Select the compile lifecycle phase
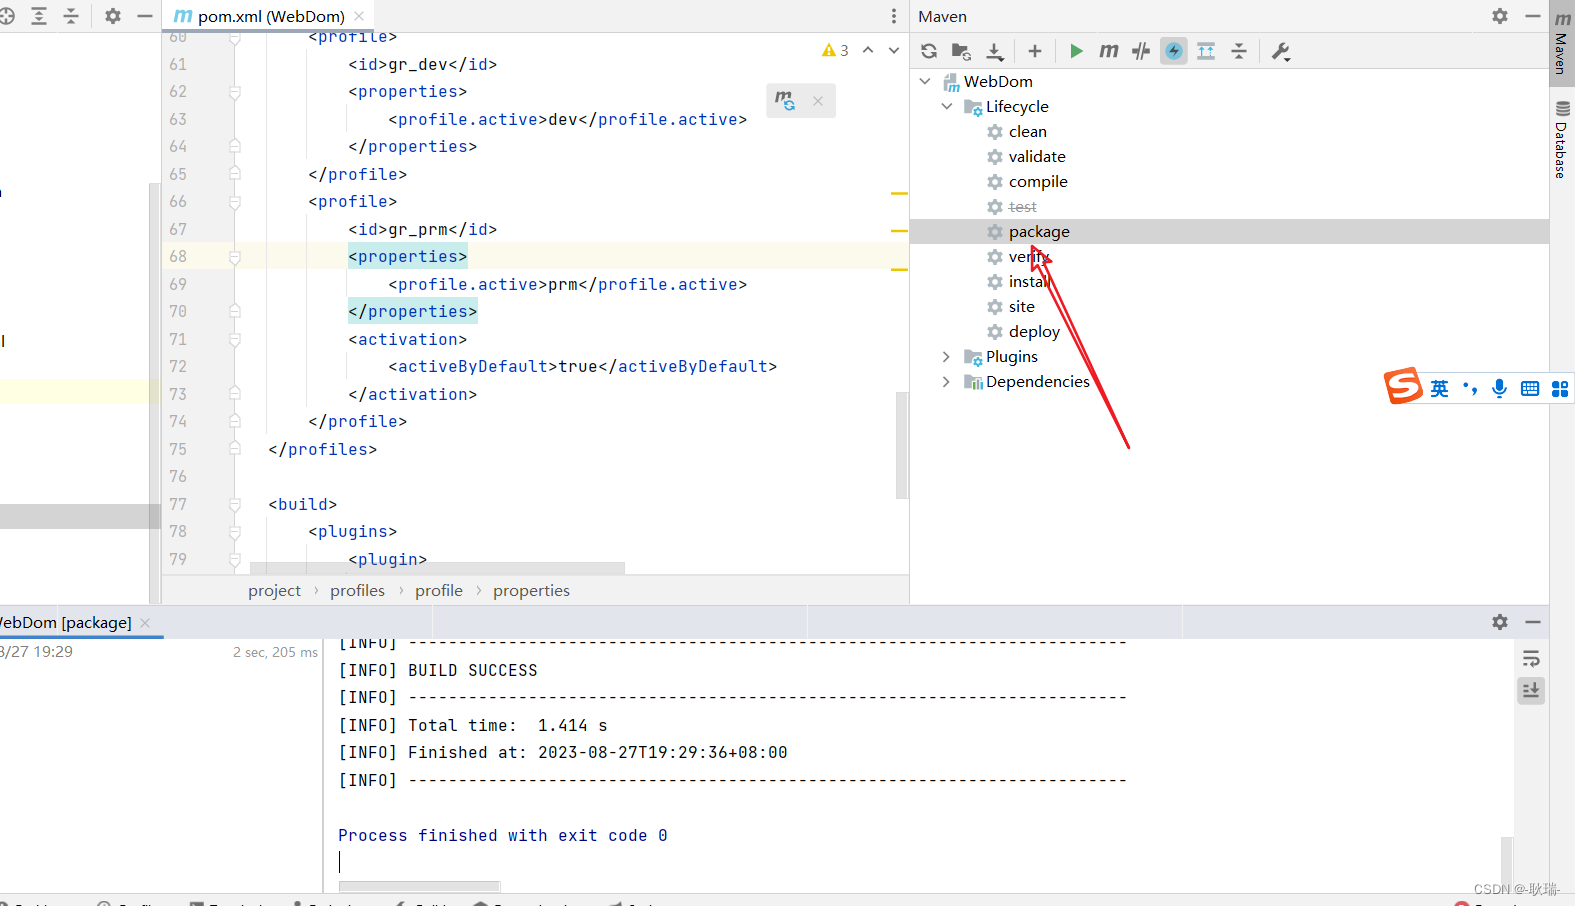This screenshot has width=1575, height=906. pyautogui.click(x=1038, y=181)
